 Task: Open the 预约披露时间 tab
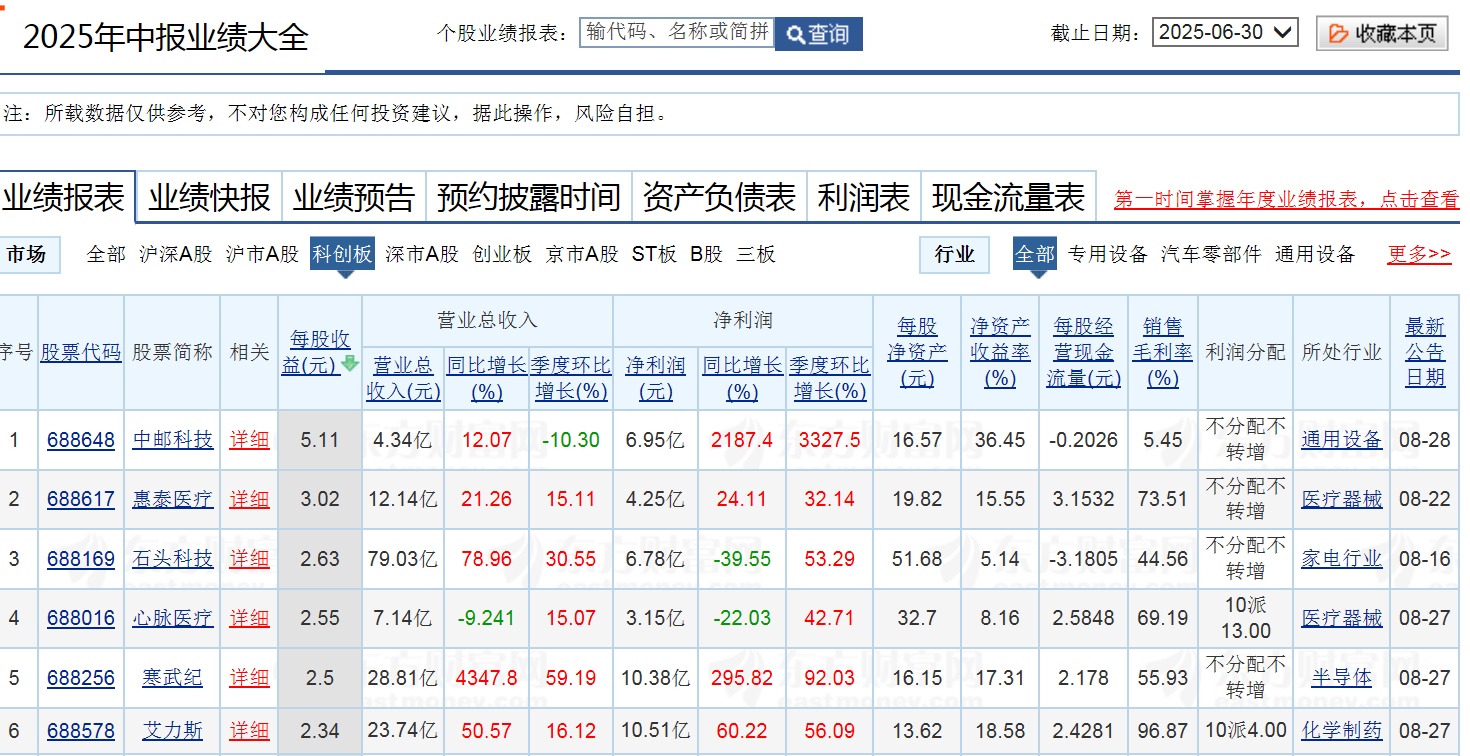(529, 197)
